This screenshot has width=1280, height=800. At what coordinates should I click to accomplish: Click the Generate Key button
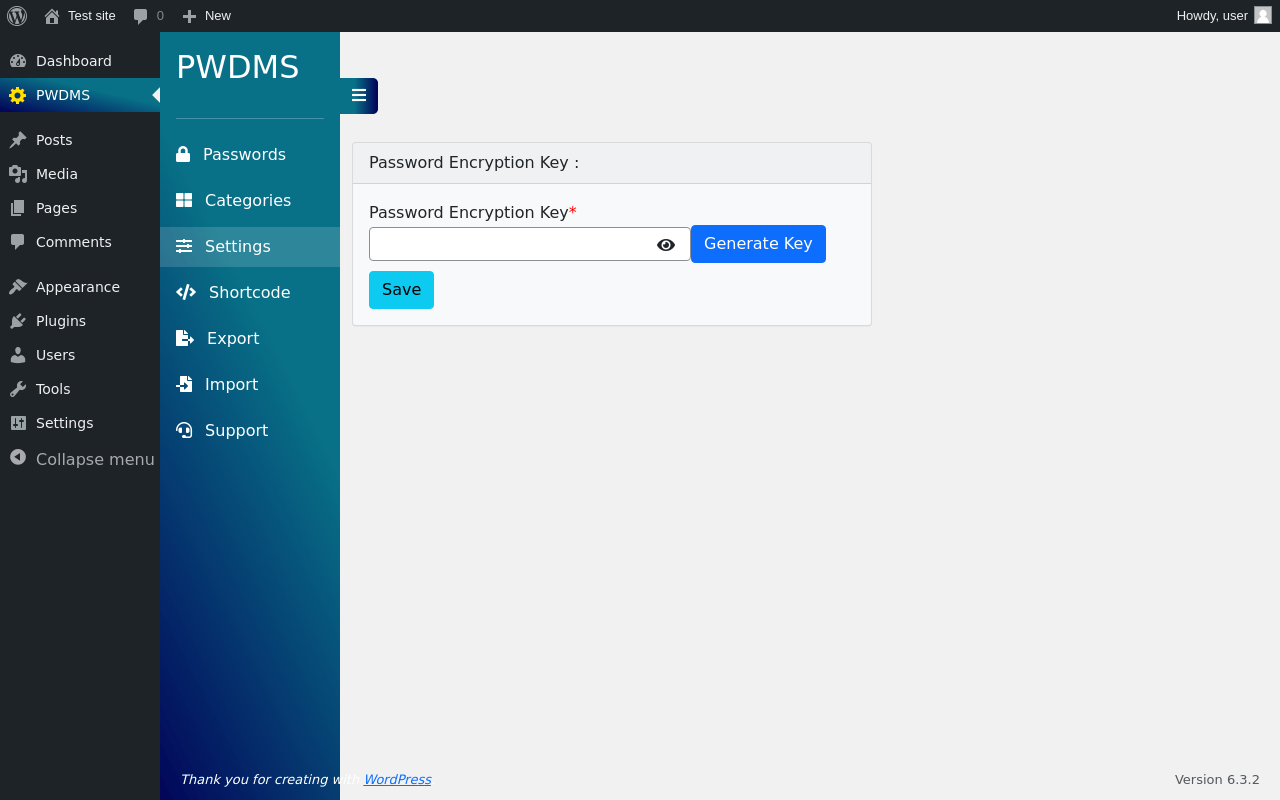tap(758, 244)
